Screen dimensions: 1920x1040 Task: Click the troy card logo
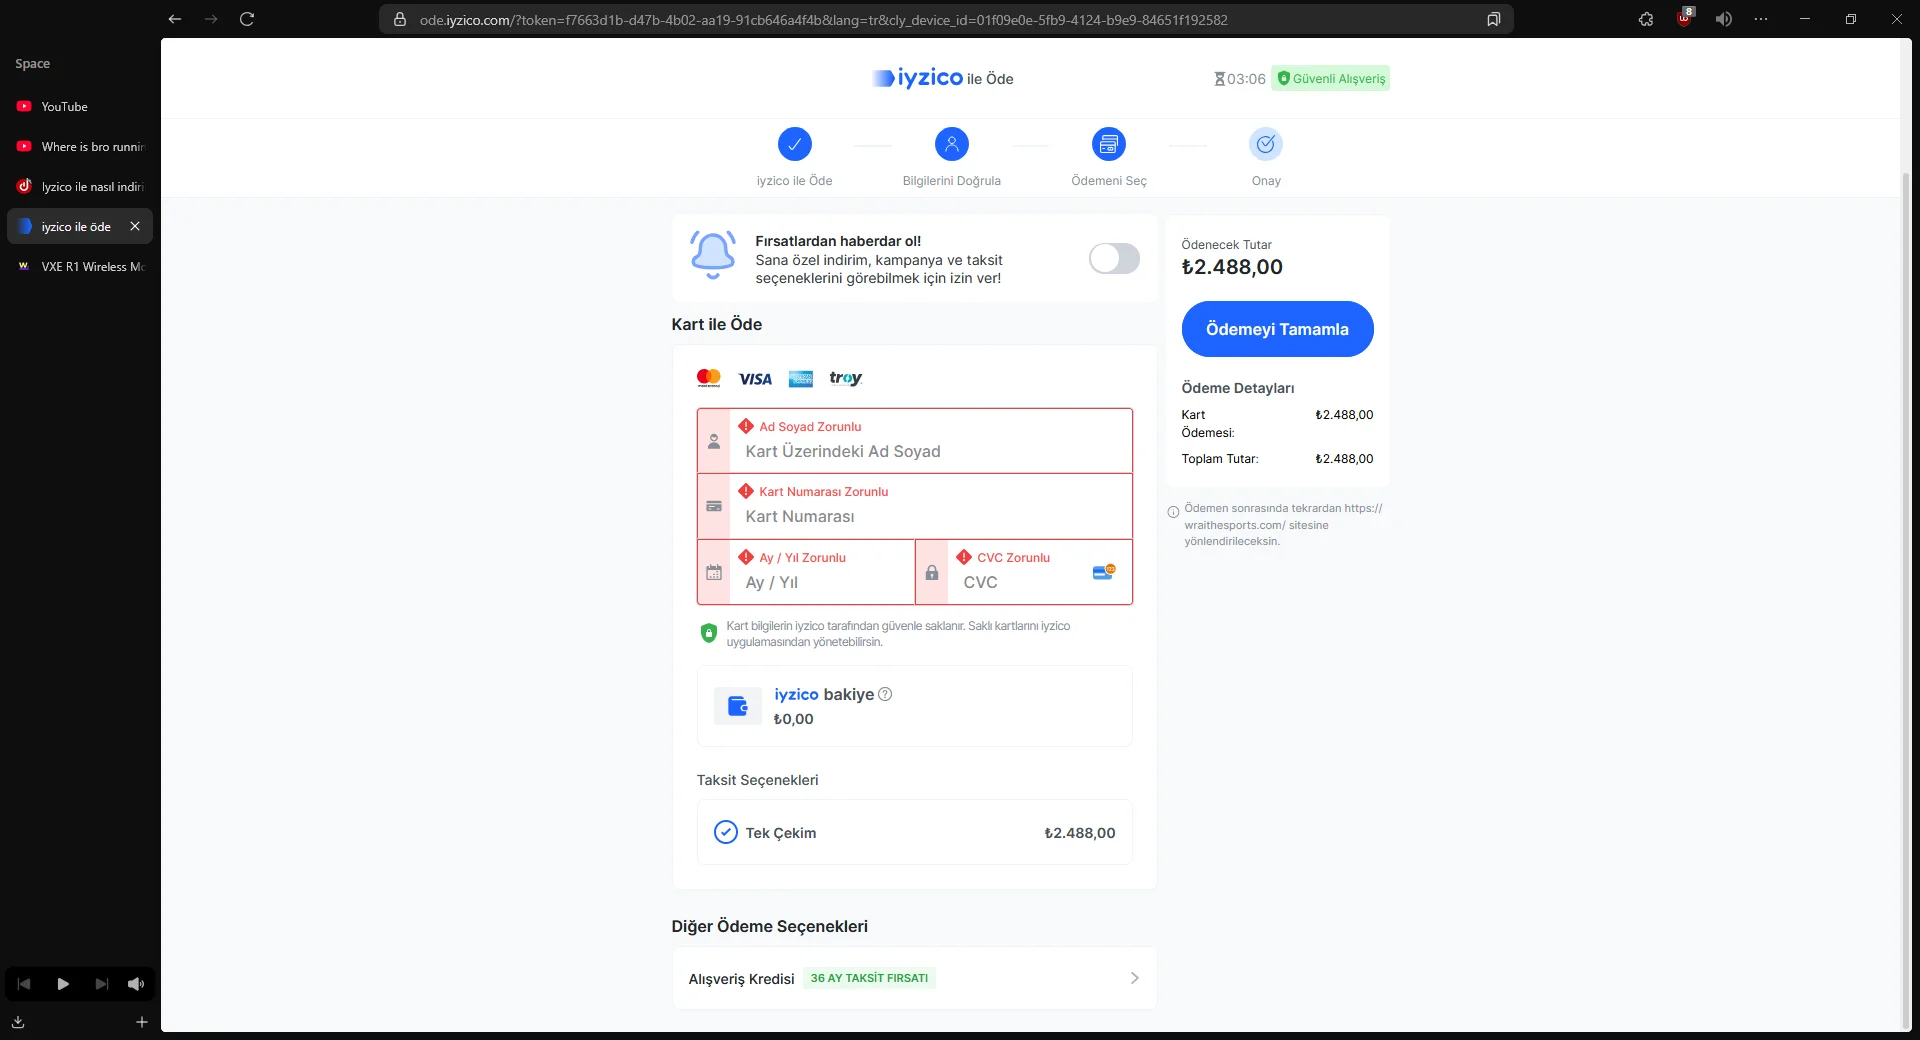coord(846,378)
